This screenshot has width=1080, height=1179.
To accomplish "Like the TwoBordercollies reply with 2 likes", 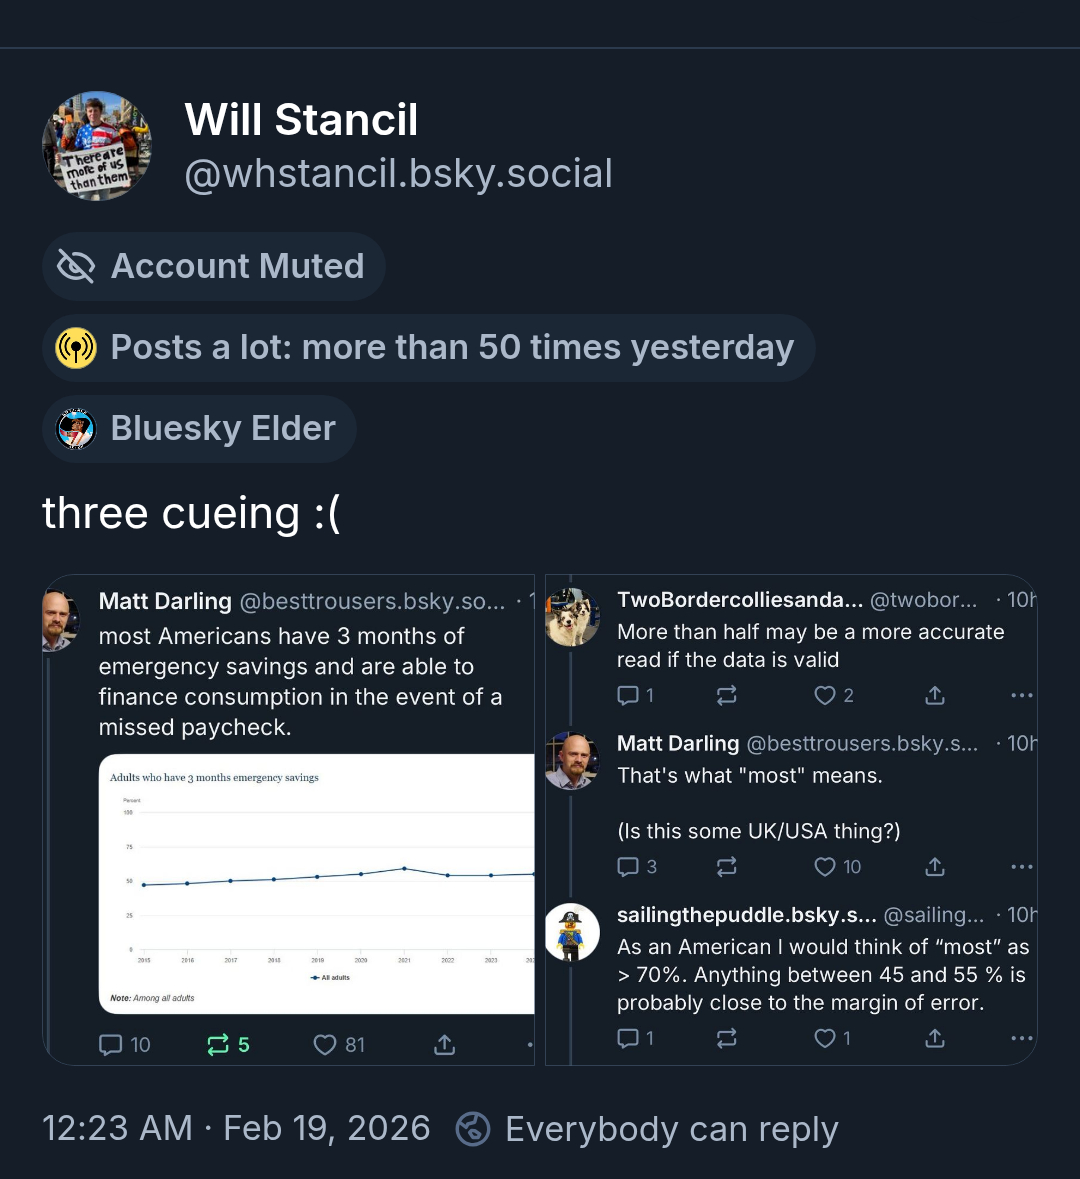I will [x=825, y=695].
